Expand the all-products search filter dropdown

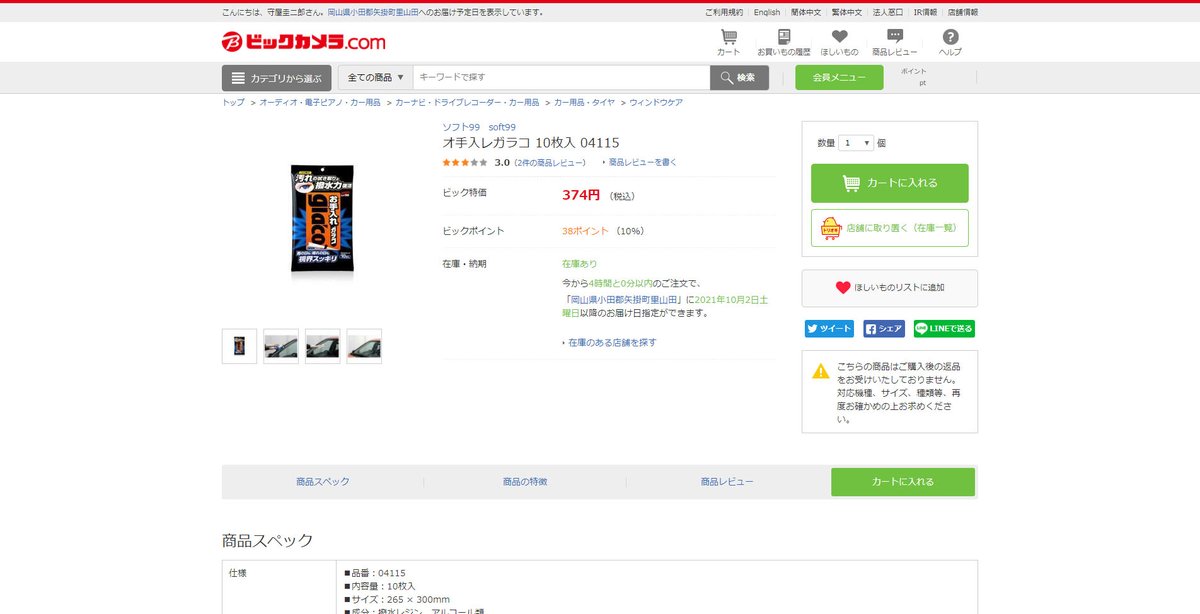(x=375, y=78)
